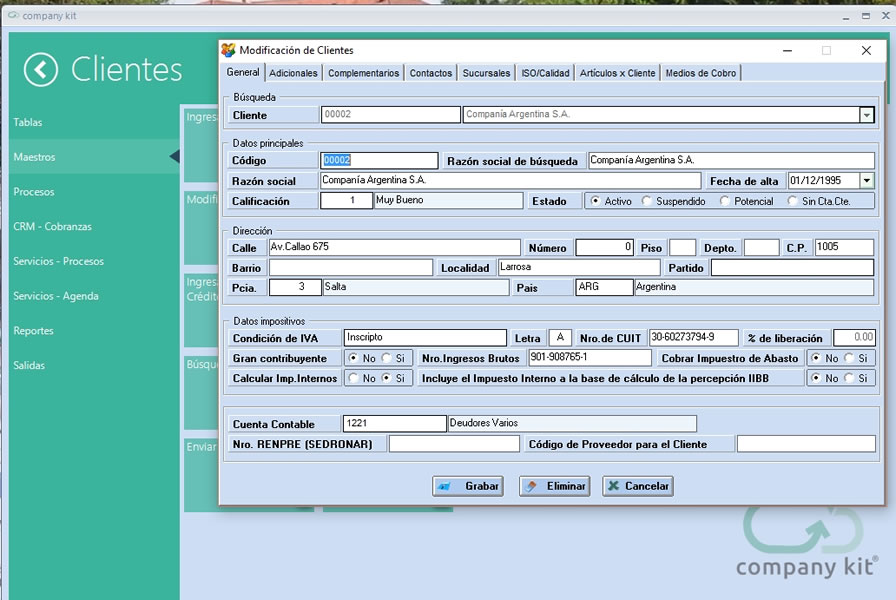Image resolution: width=896 pixels, height=600 pixels.
Task: Click the Condición de IVA field
Action: (425, 338)
